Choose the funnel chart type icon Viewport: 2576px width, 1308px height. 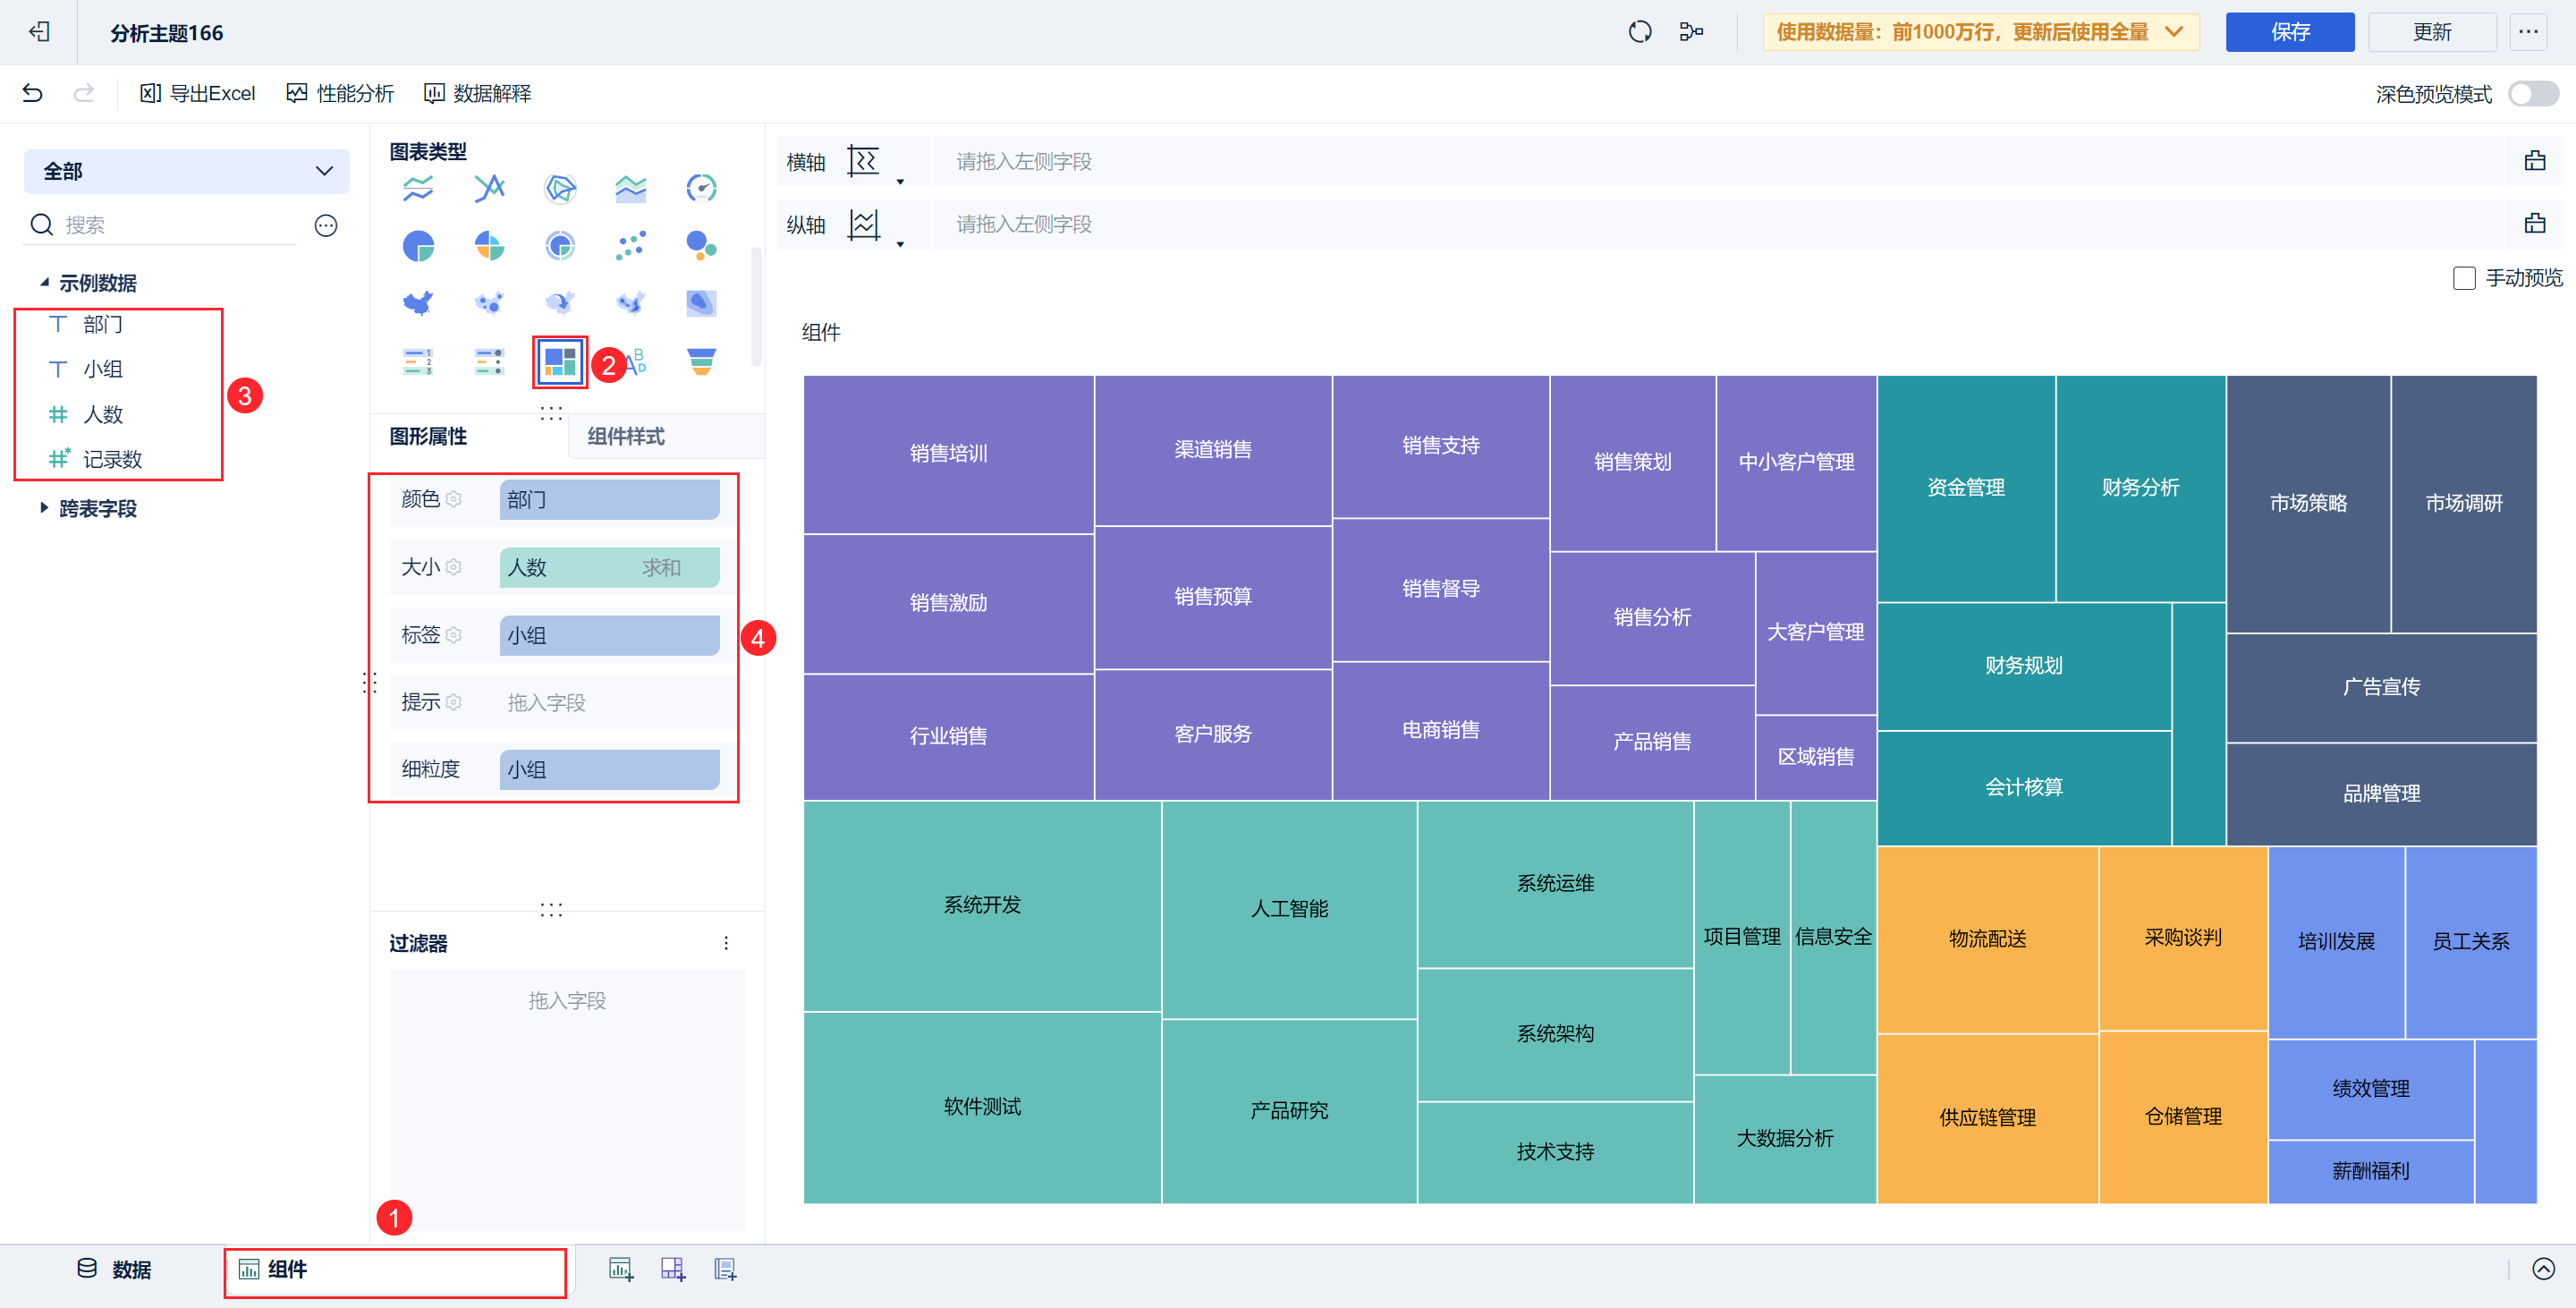tap(701, 361)
